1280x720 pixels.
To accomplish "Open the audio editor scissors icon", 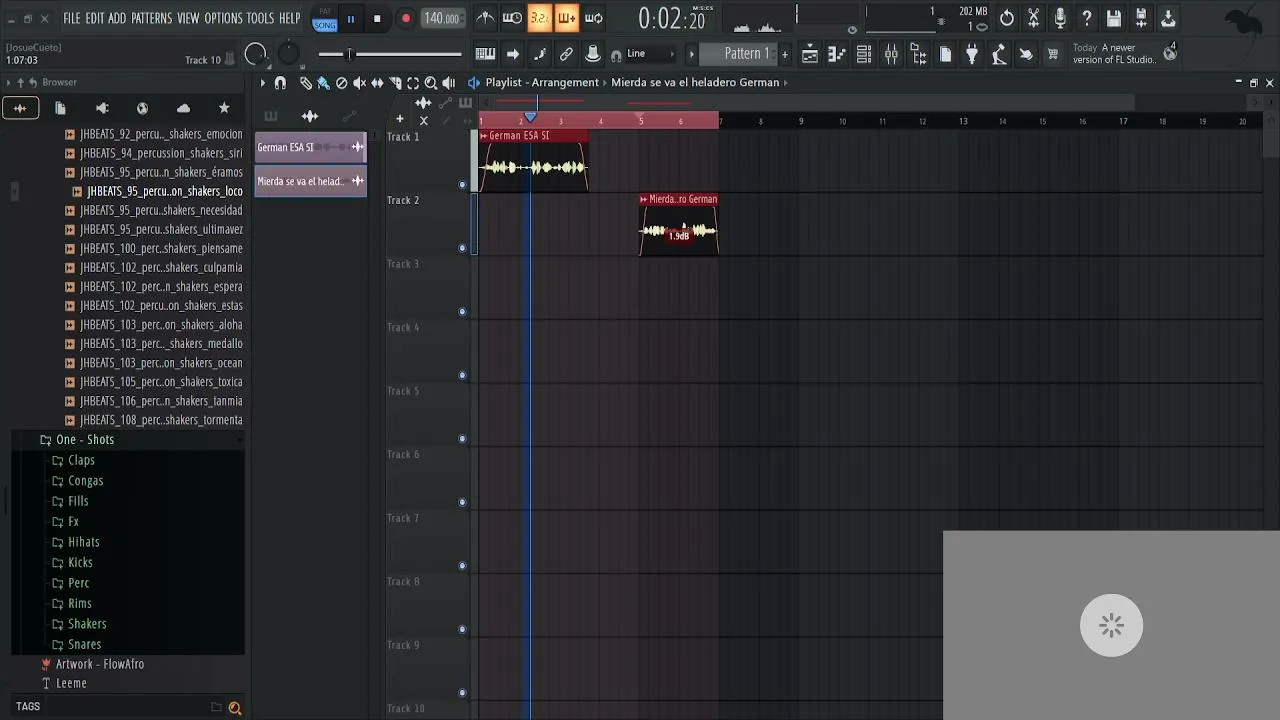I will click(x=1034, y=18).
